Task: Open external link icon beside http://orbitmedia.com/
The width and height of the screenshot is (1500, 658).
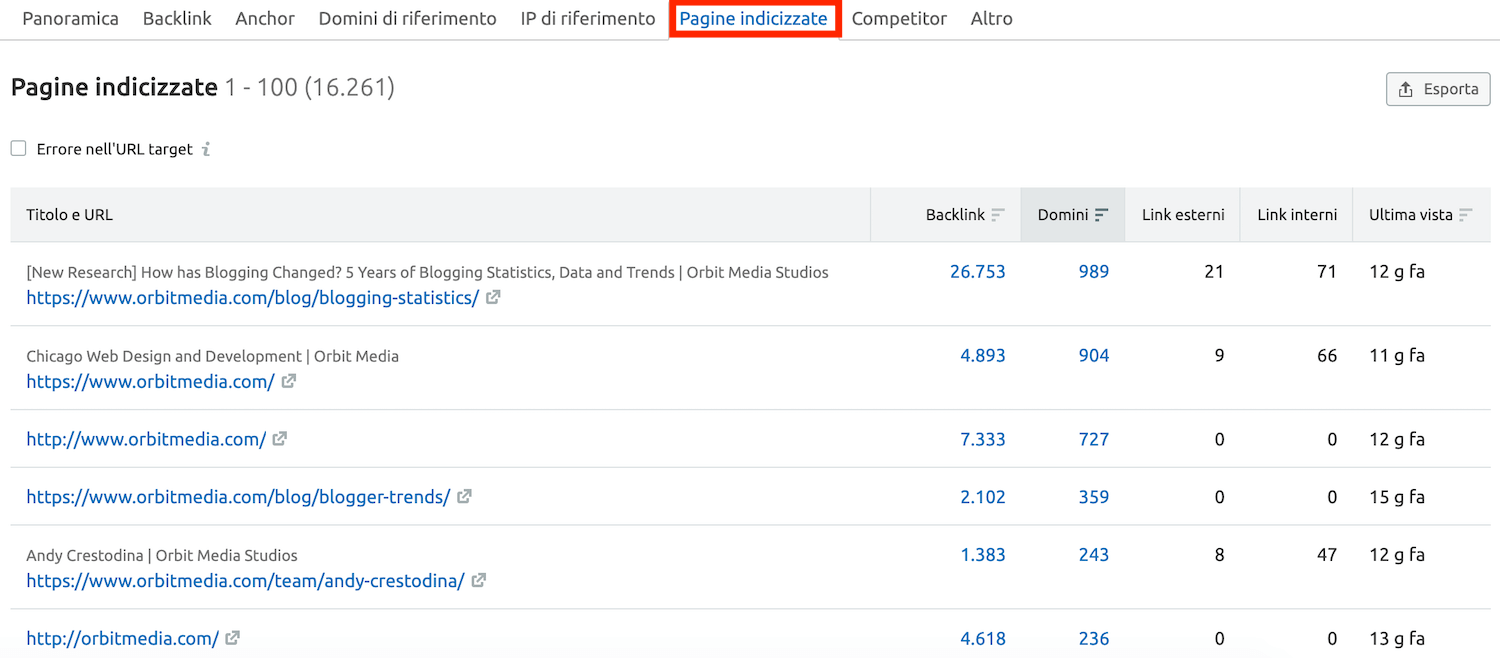Action: click(233, 638)
